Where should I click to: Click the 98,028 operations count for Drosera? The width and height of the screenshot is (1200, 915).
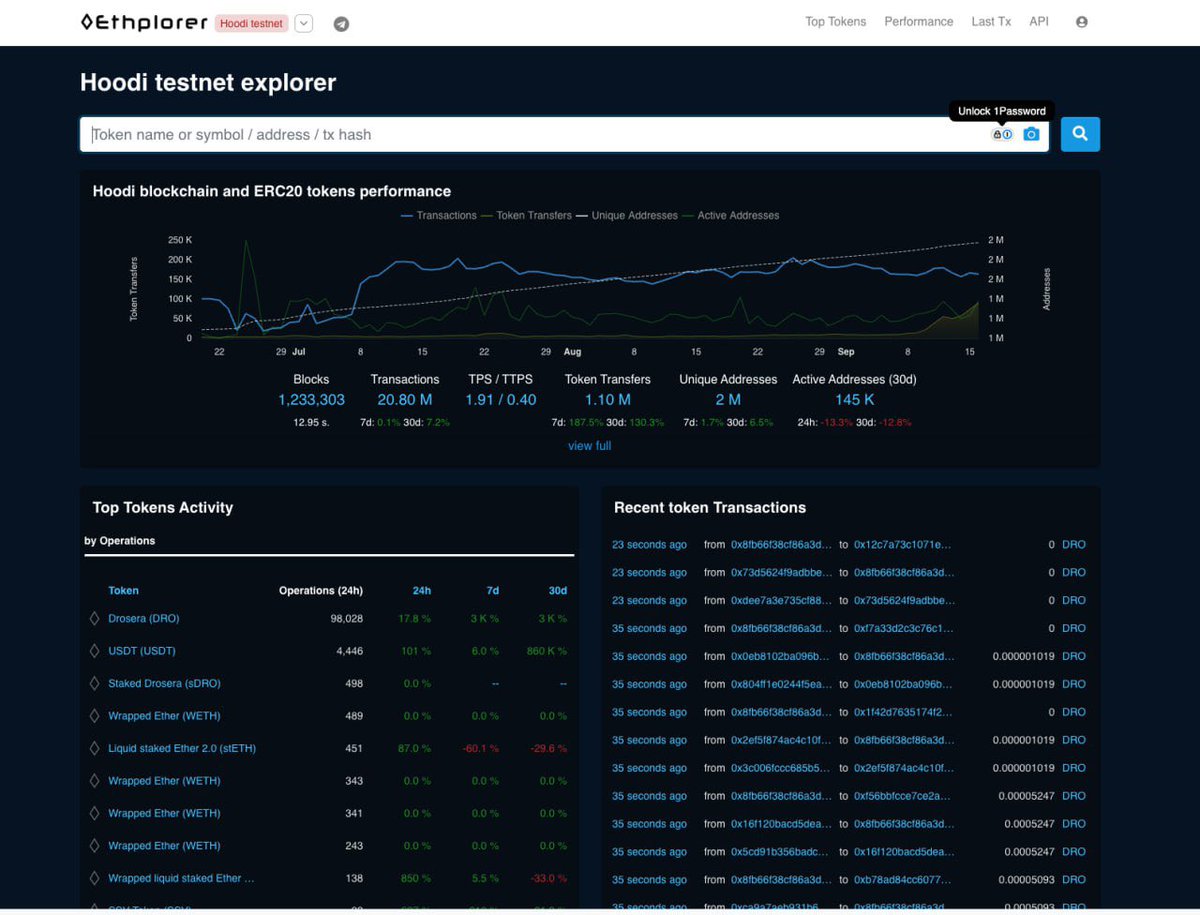pyautogui.click(x=346, y=619)
